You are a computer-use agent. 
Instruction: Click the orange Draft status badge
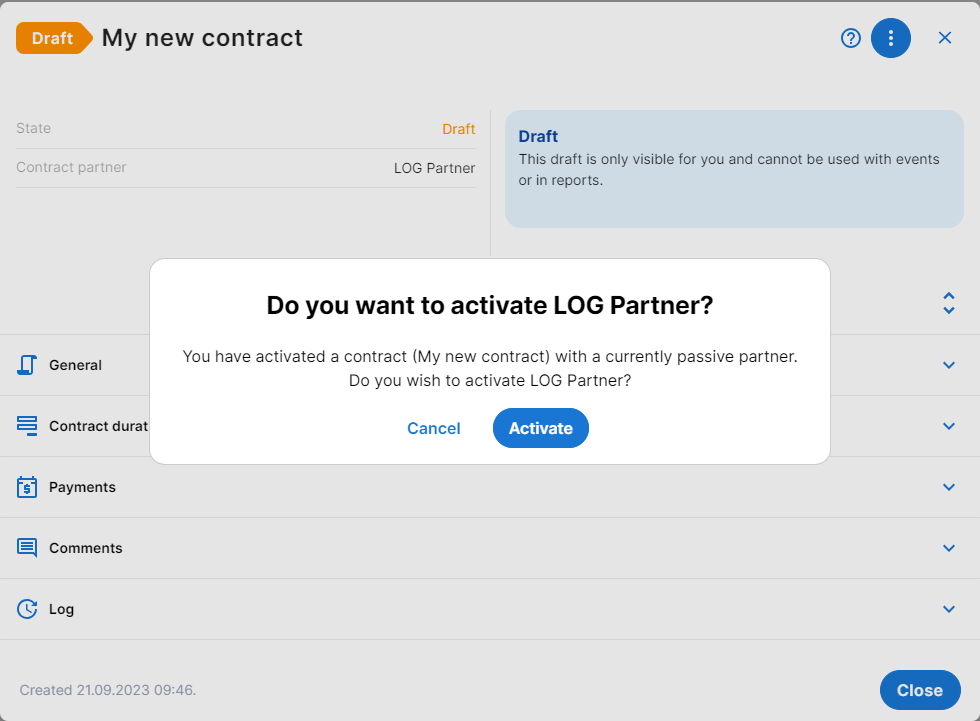click(54, 38)
